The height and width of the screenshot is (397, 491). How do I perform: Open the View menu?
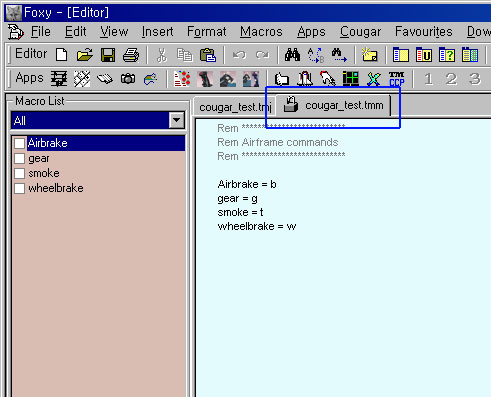(114, 32)
